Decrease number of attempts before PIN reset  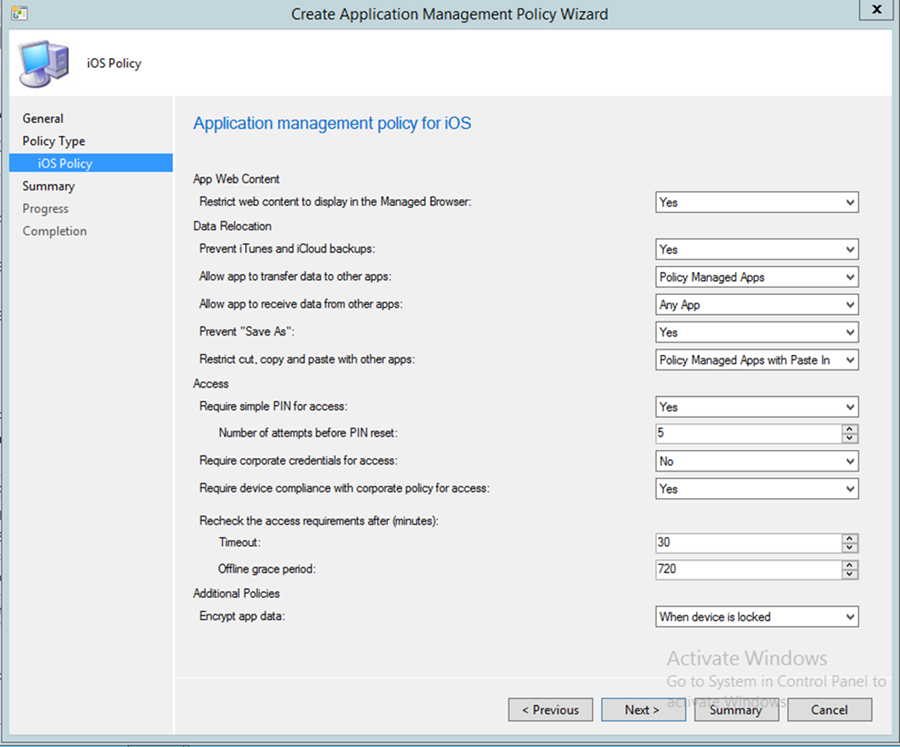click(850, 438)
